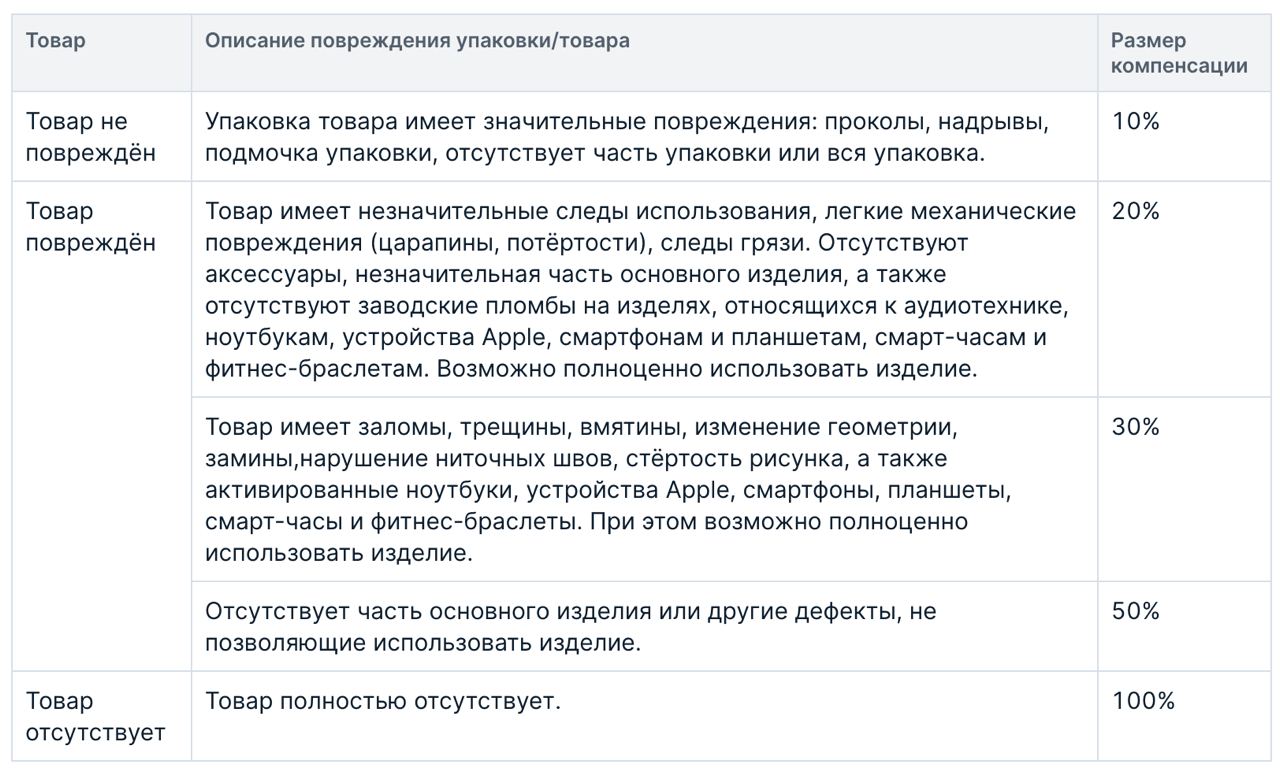
Task: Click the description starting "Товар имеет незначительные следы"
Action: click(x=640, y=290)
